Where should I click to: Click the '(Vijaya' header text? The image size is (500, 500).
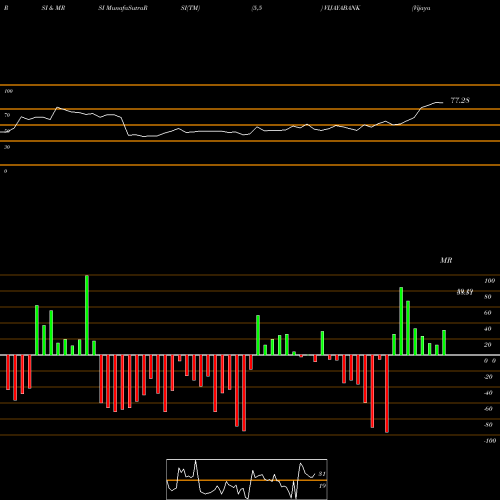click(x=421, y=8)
